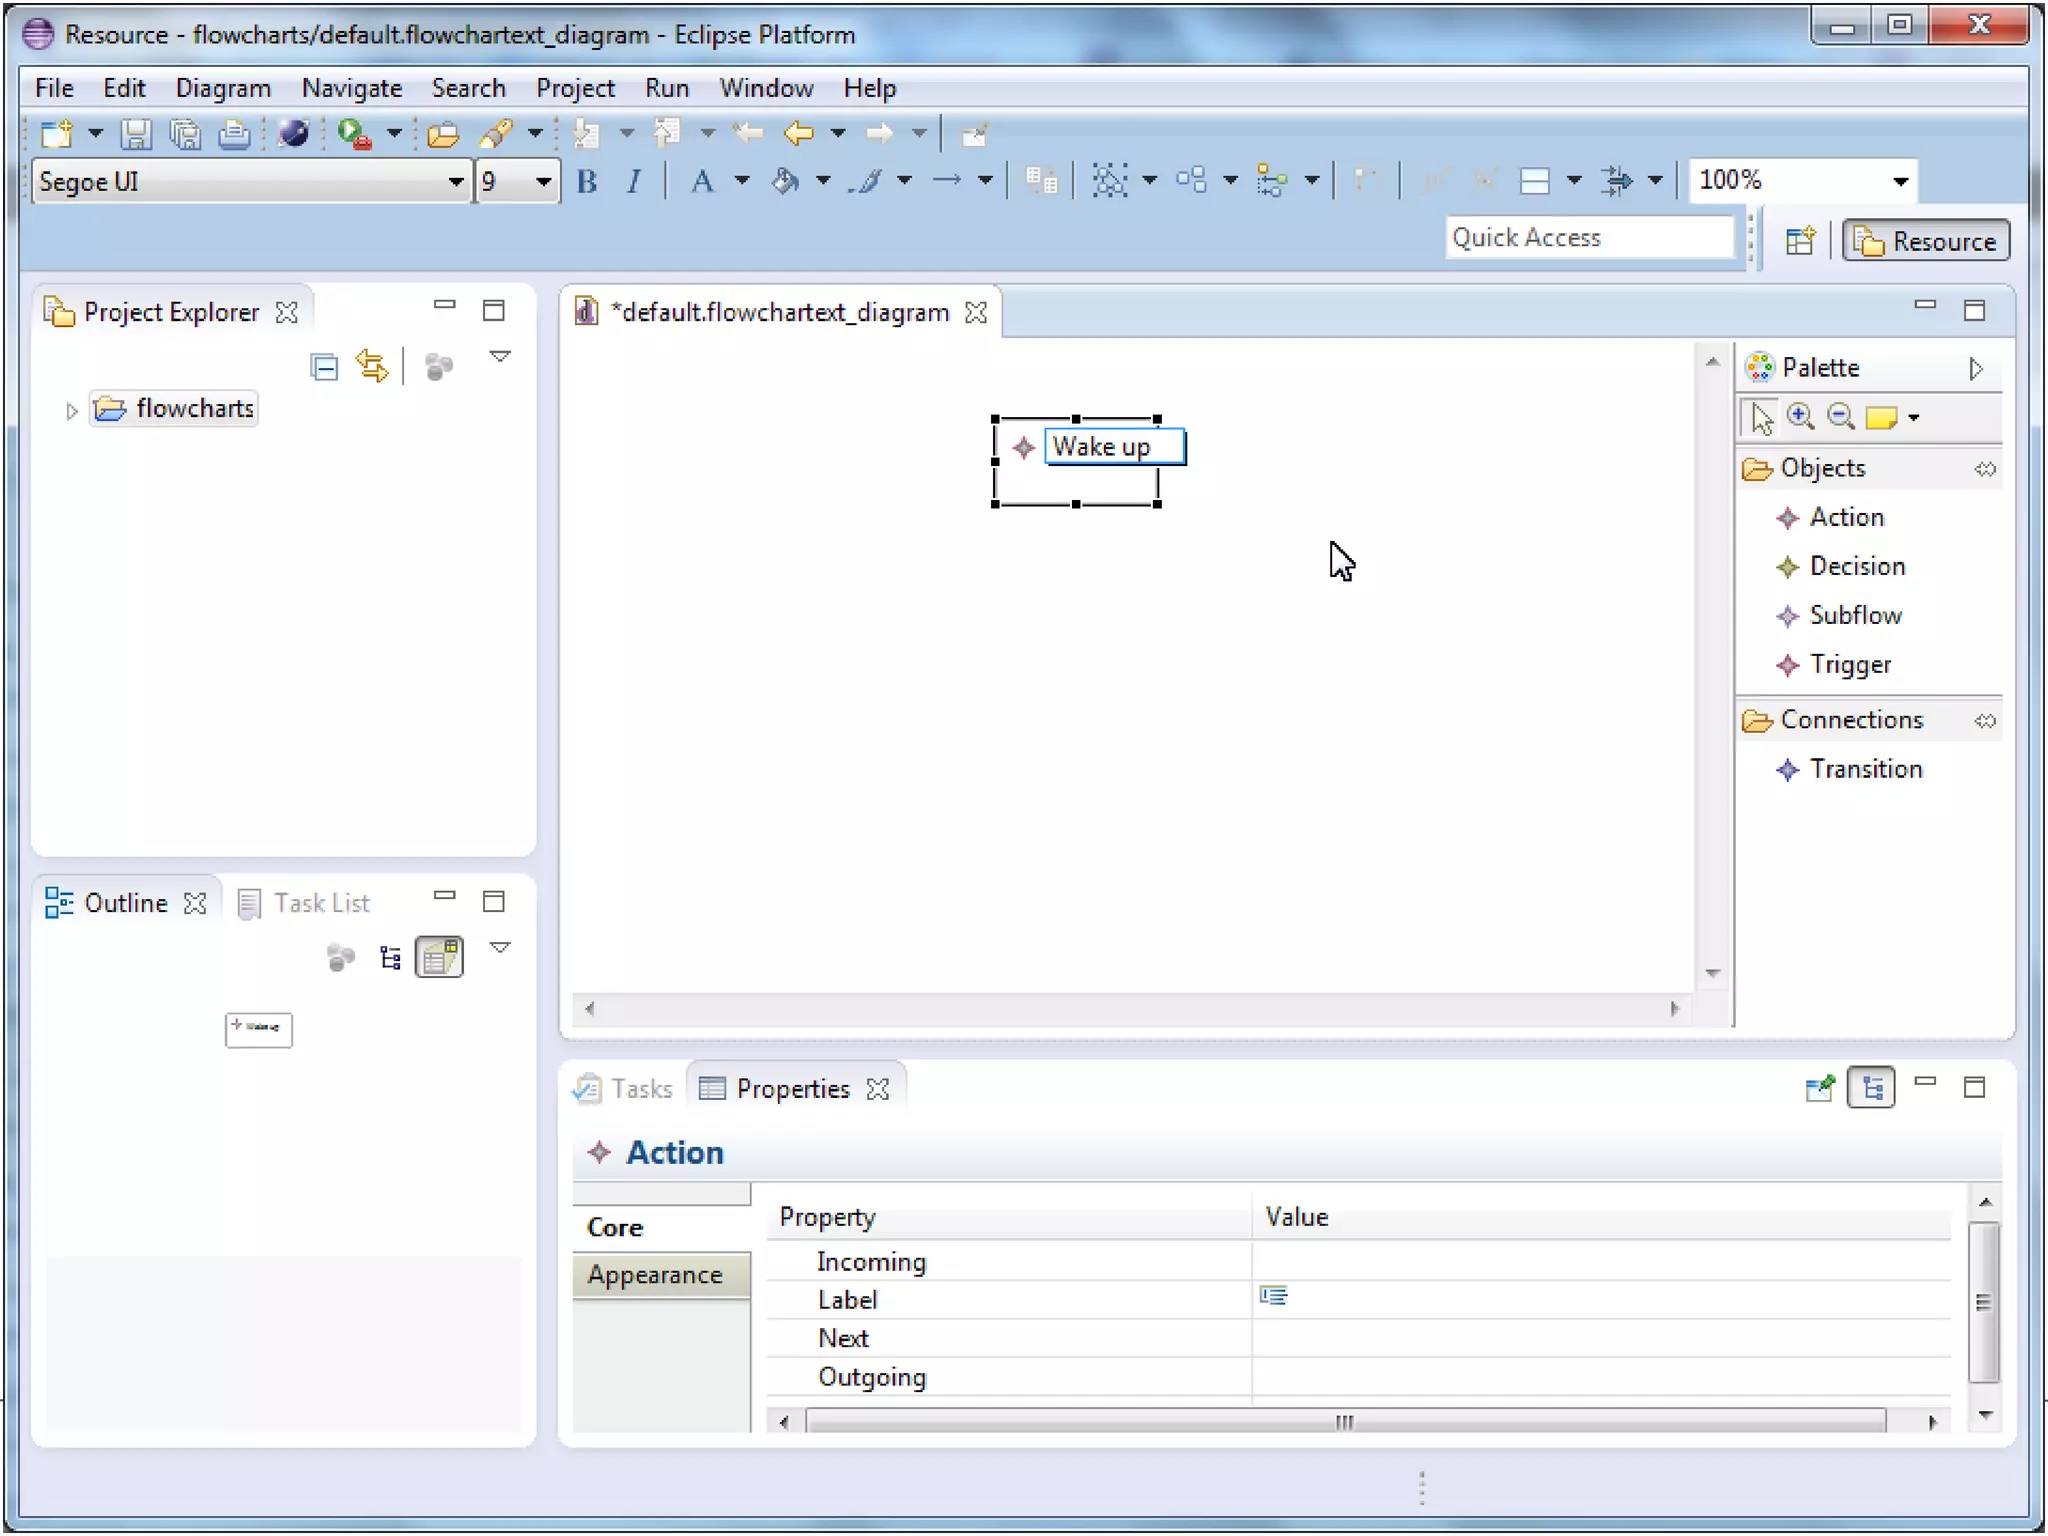Click the fill color paint bucket
The width and height of the screenshot is (2048, 1536).
pos(786,181)
